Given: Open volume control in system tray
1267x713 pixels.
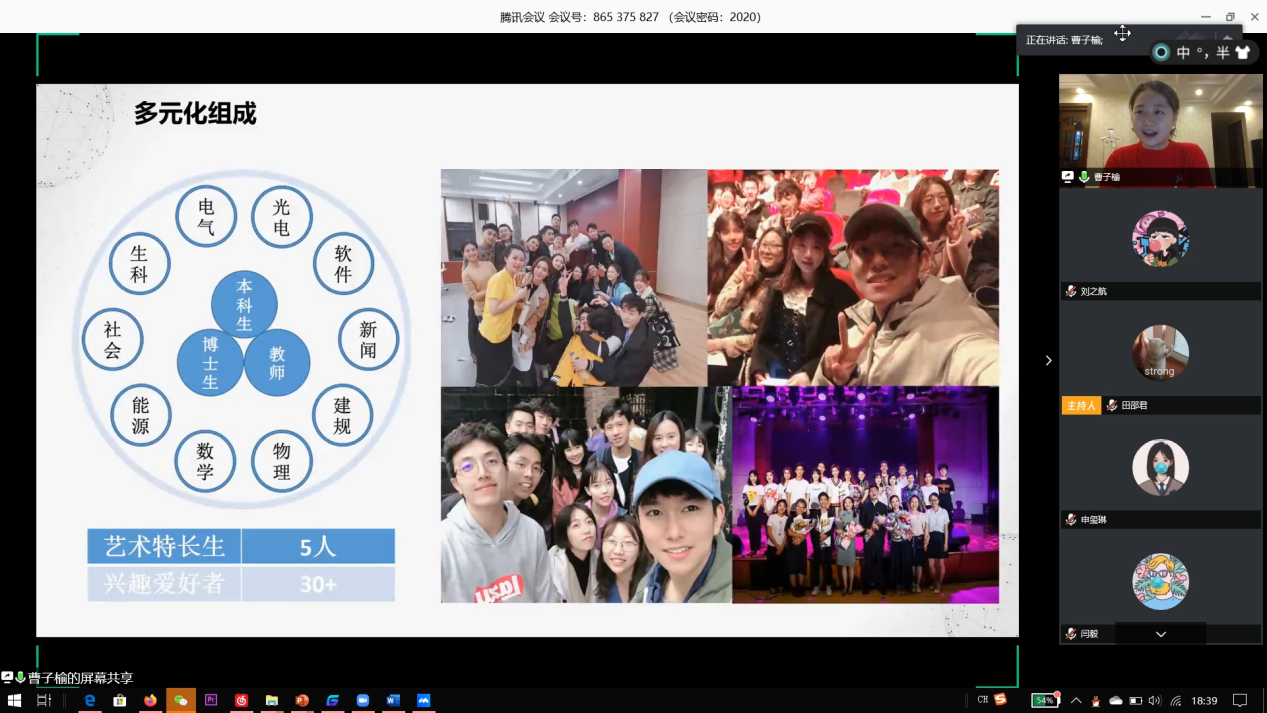Looking at the screenshot, I should (x=1155, y=701).
